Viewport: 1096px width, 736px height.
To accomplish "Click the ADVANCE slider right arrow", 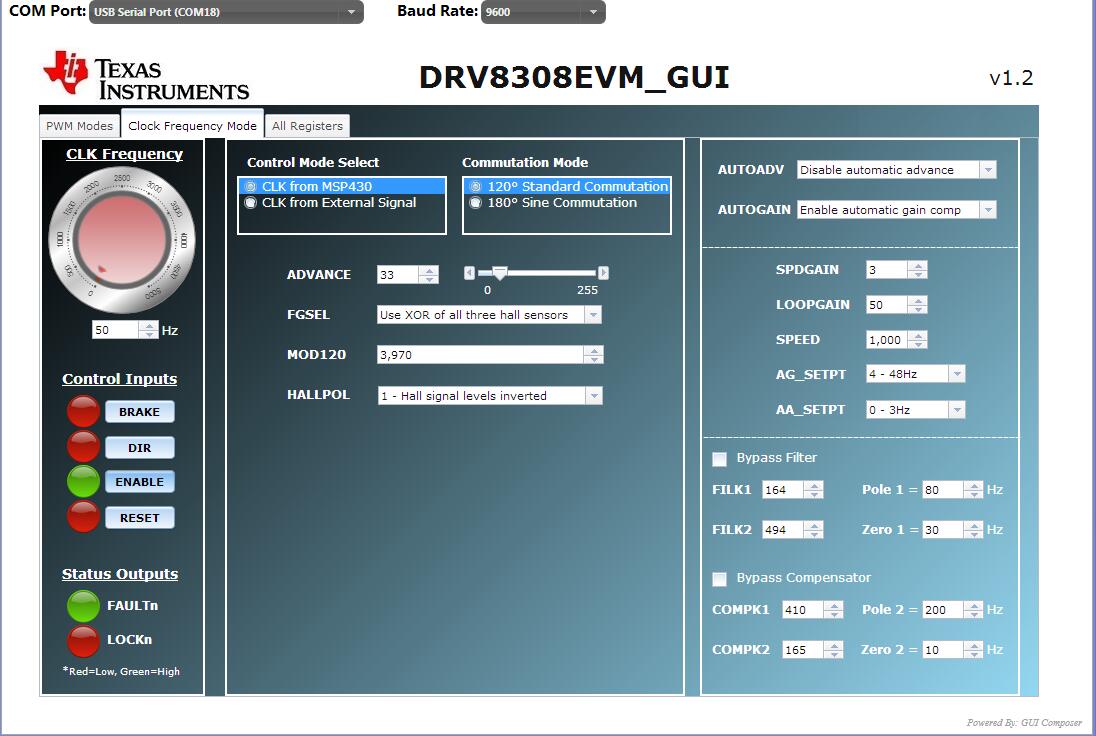I will (603, 273).
